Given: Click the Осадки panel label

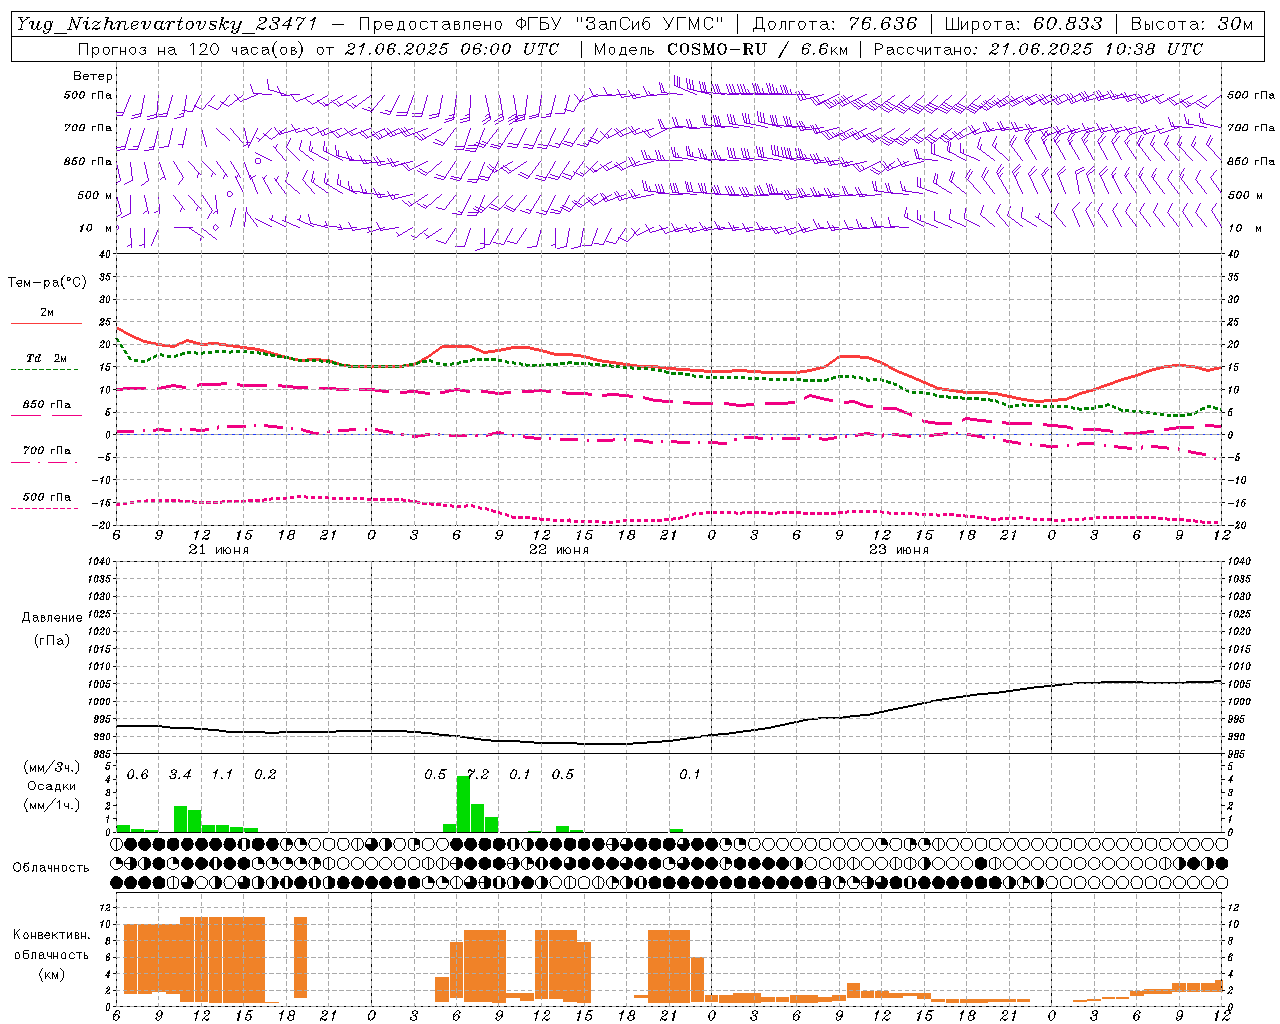Looking at the screenshot, I should 51,786.
